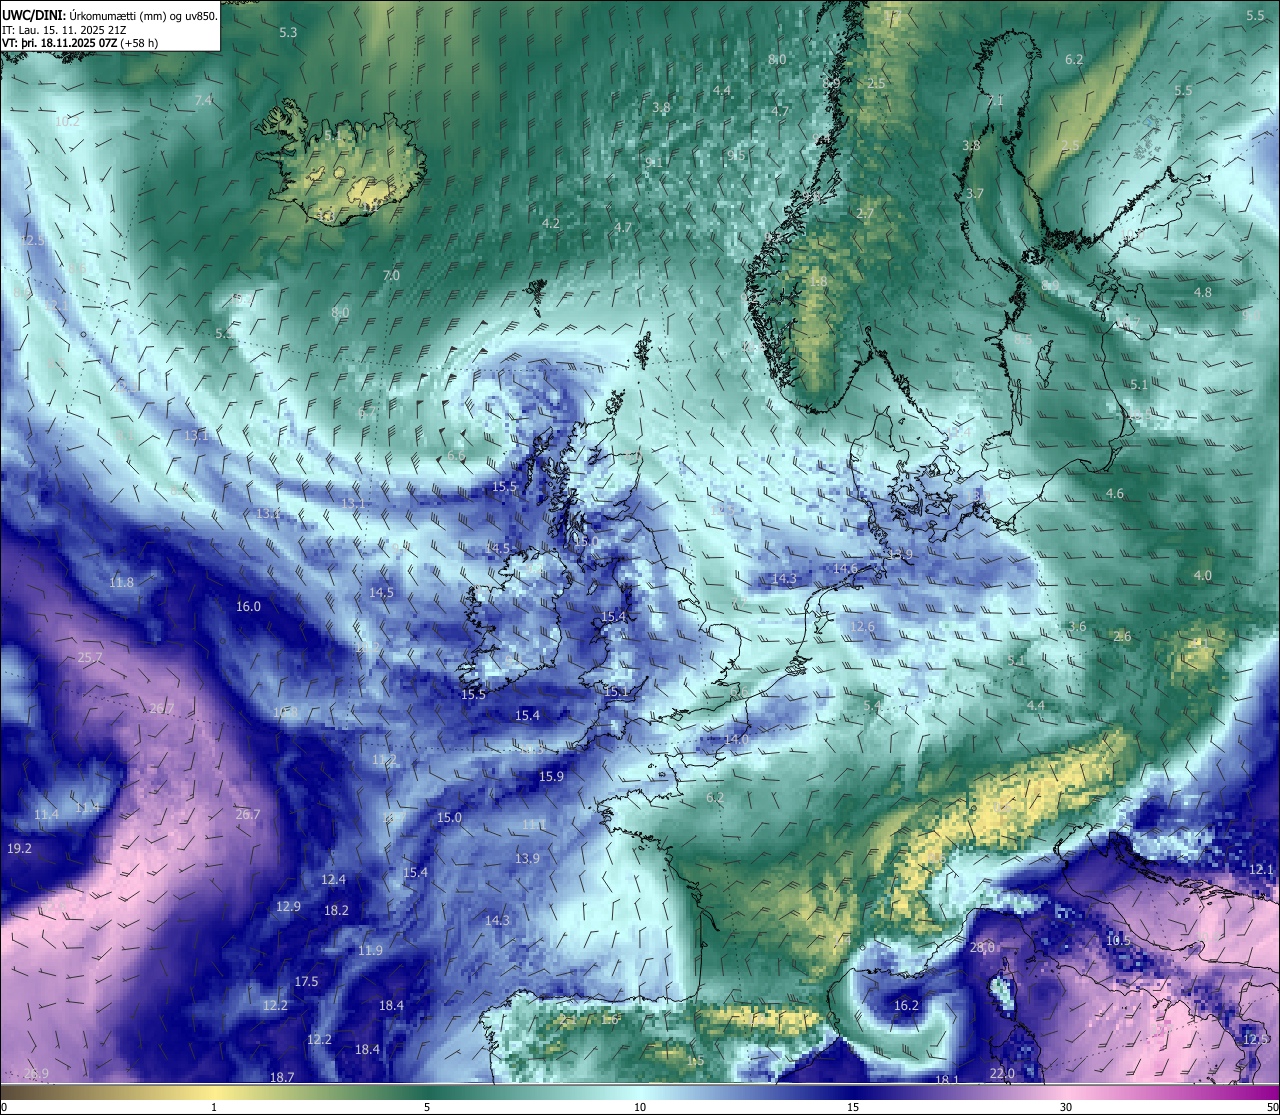Image resolution: width=1280 pixels, height=1115 pixels.
Task: Click the 28.0 value near the Riviera coast
Action: pyautogui.click(x=982, y=947)
